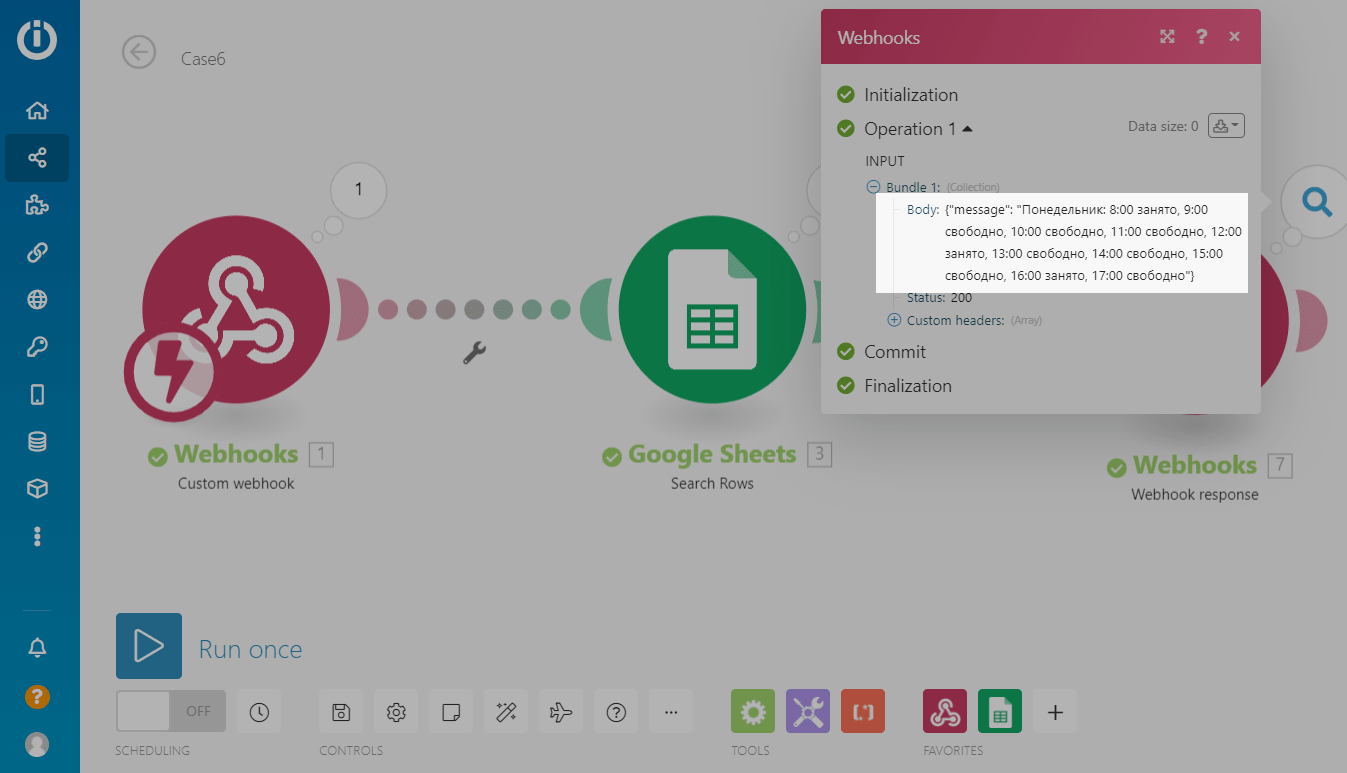
Task: Click the Explain flow airplane icon
Action: pyautogui.click(x=561, y=712)
